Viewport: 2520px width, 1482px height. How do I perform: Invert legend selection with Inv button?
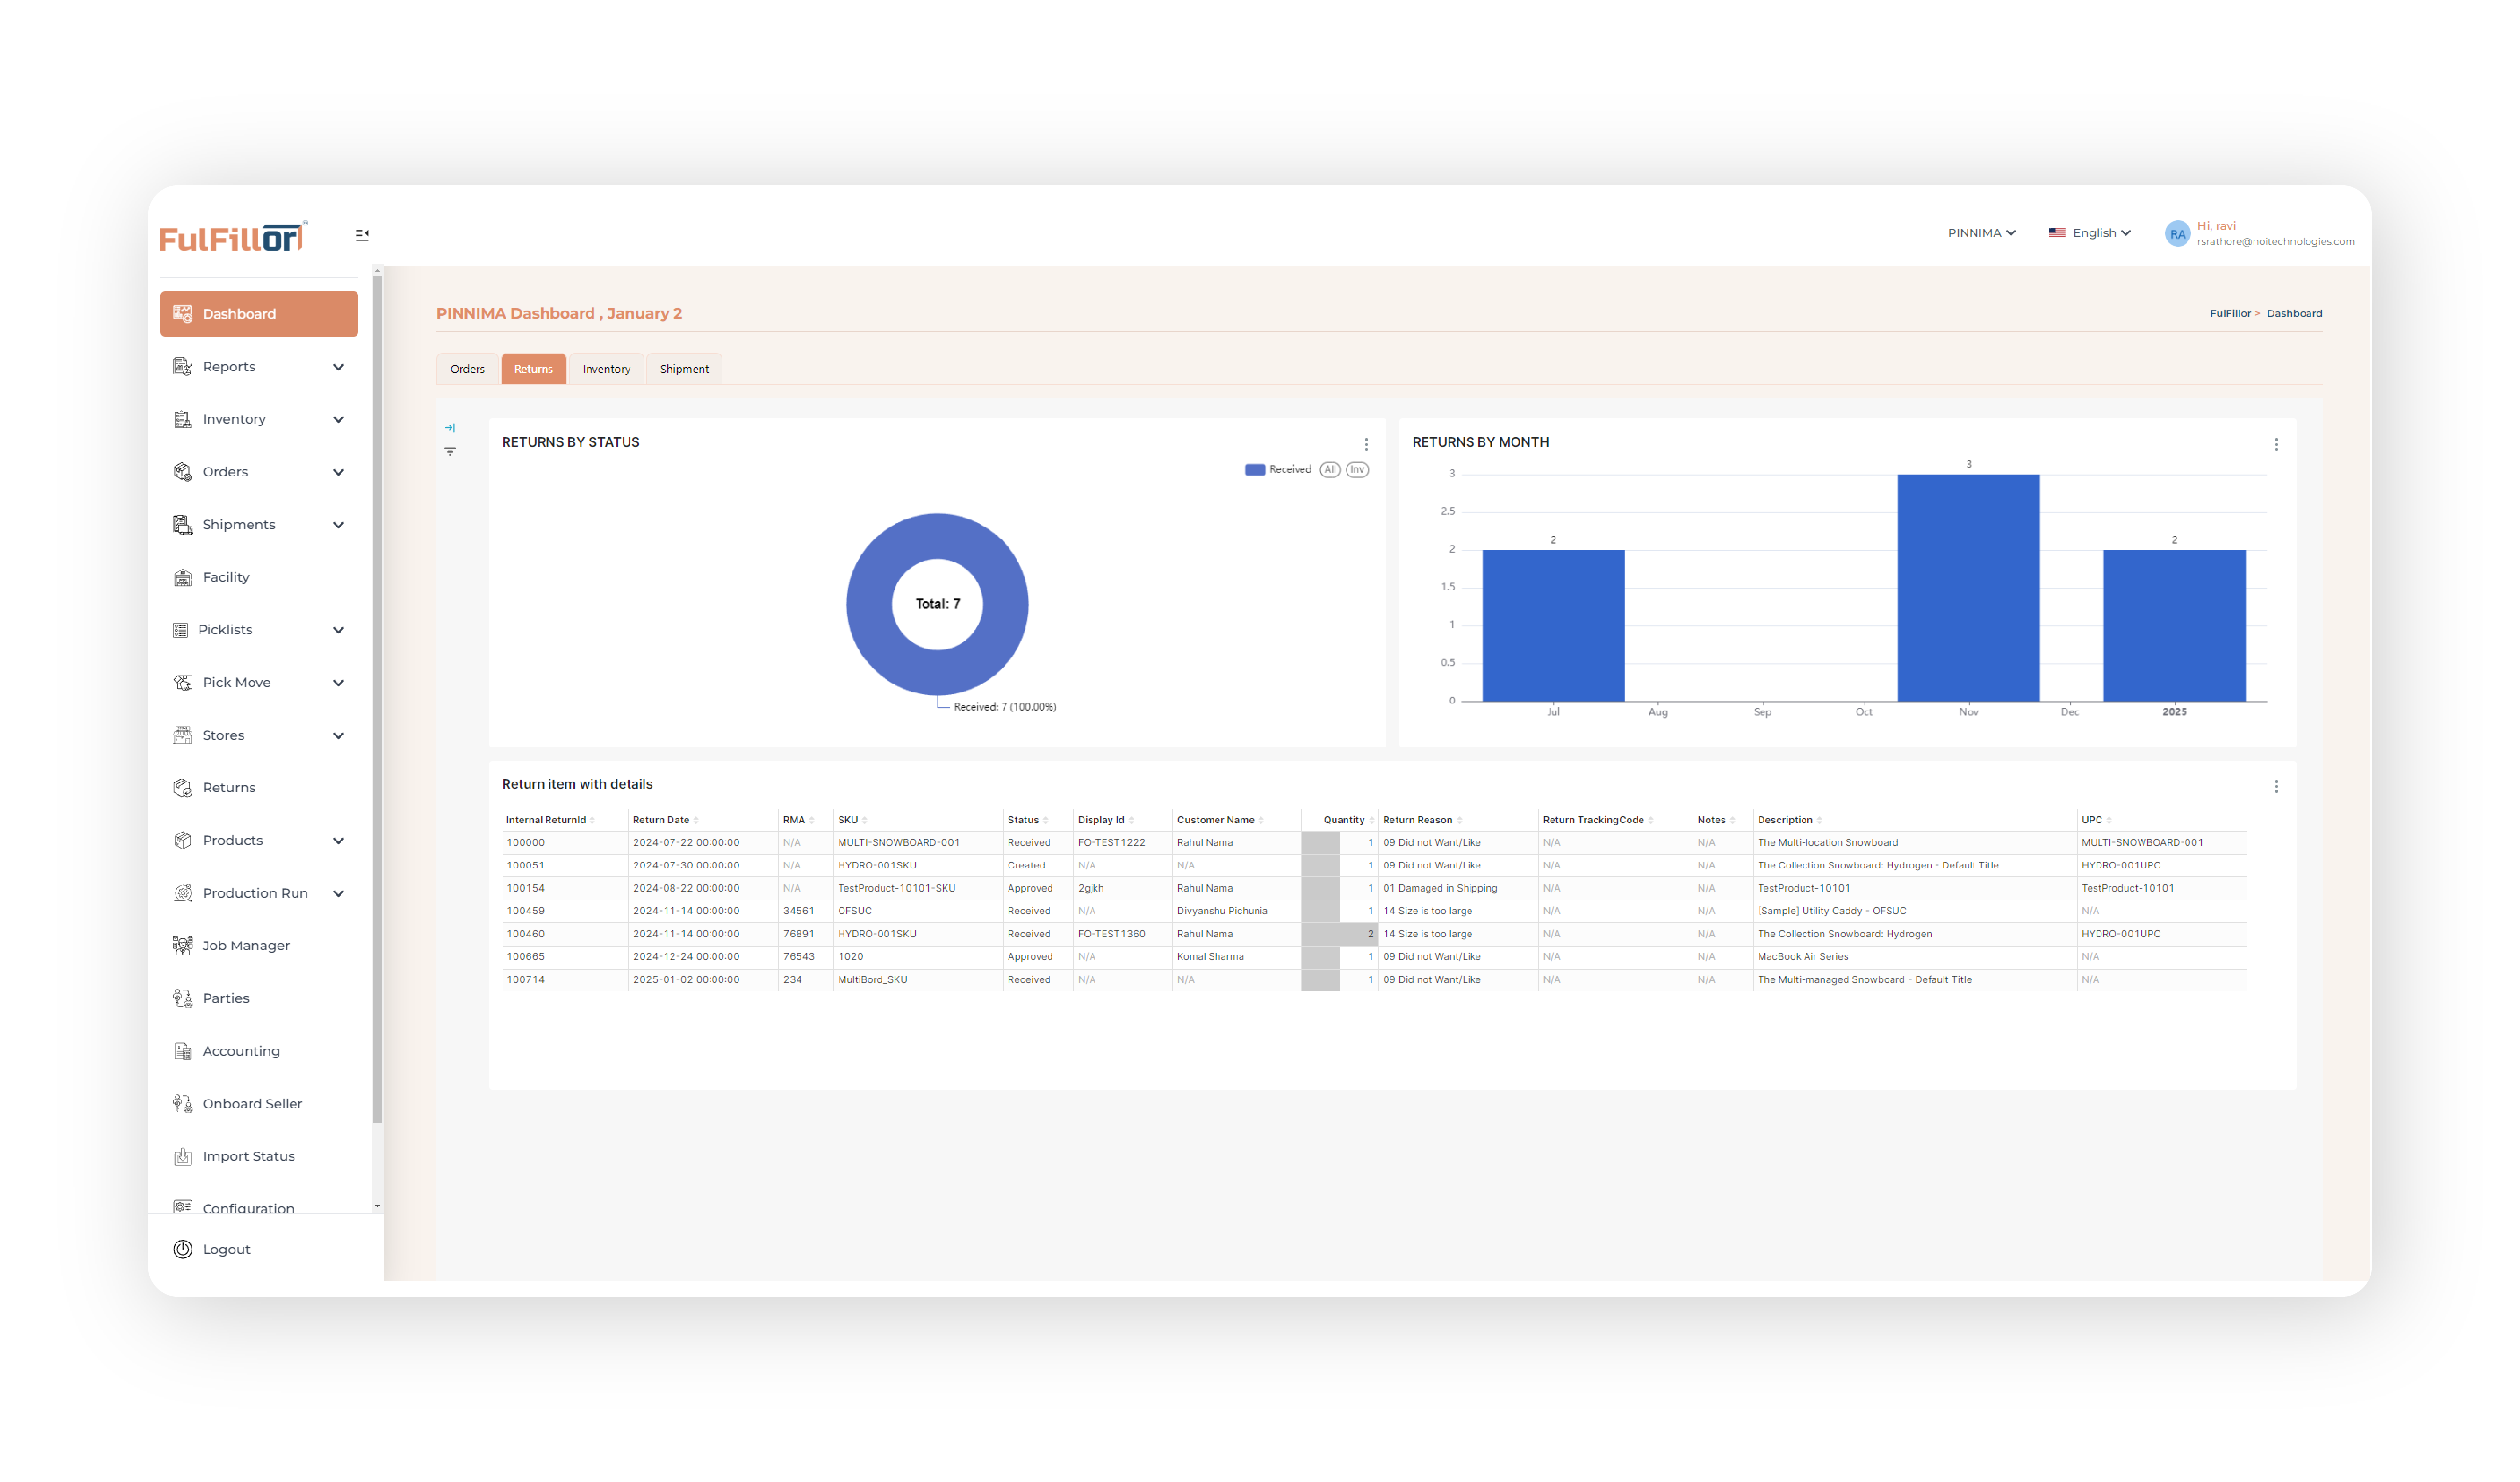pyautogui.click(x=1357, y=470)
